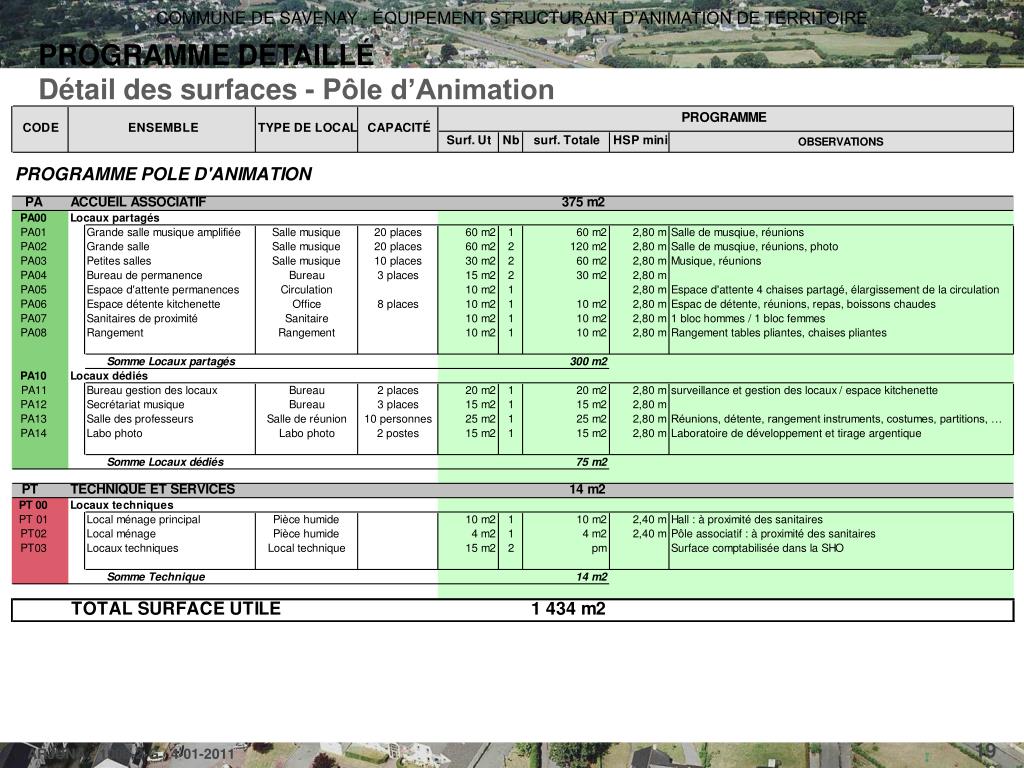Image resolution: width=1024 pixels, height=768 pixels.
Task: Click the 'PA00' code cell
Action: [x=33, y=218]
